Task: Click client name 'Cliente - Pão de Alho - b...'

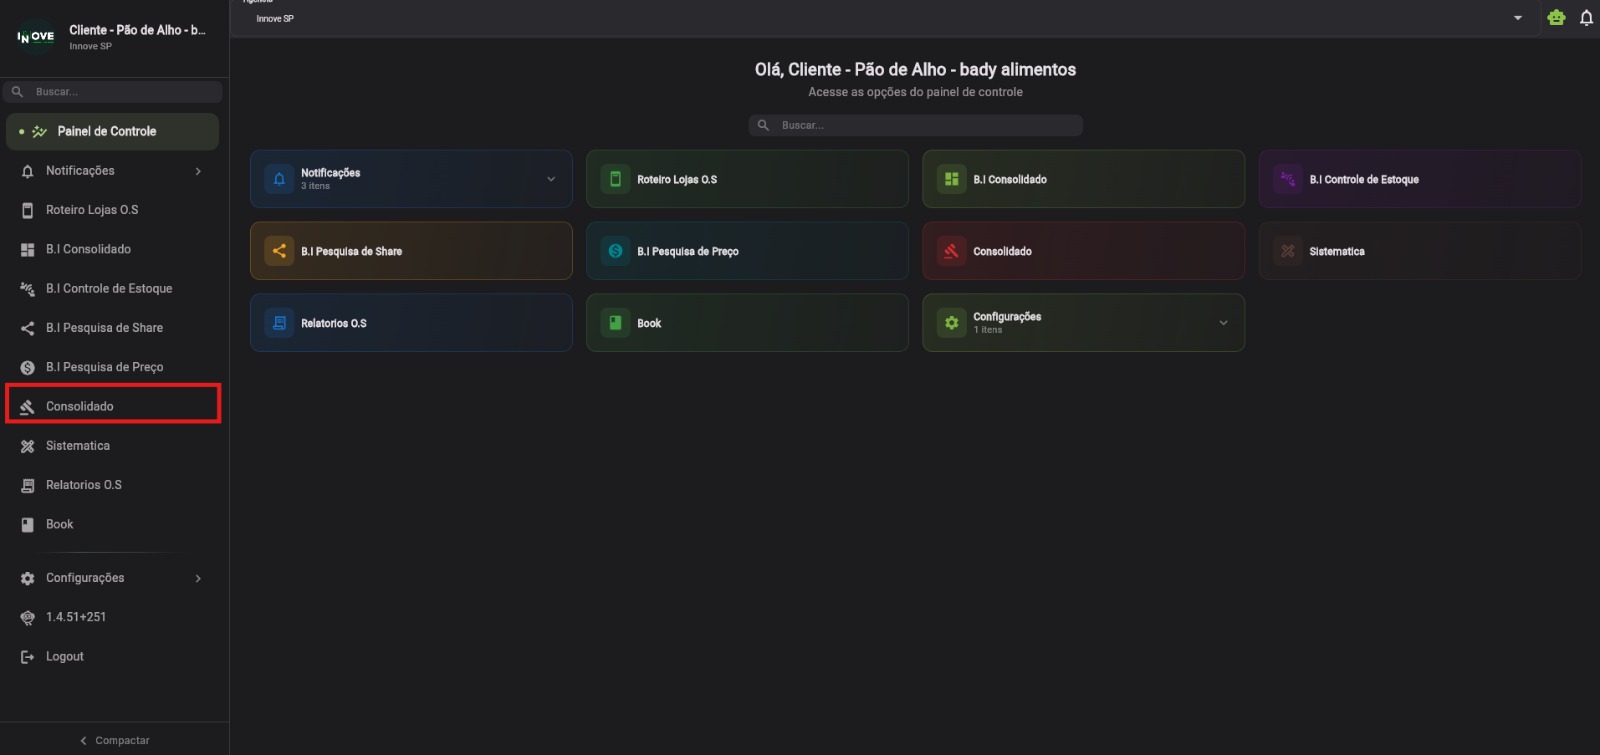Action: point(137,30)
